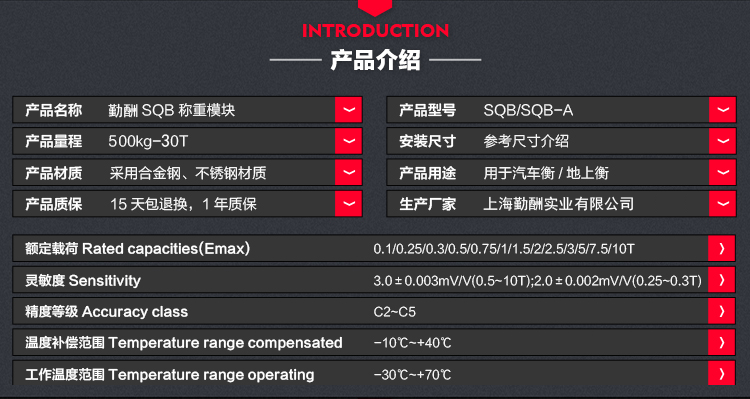Select the INTRODUCTION red heading

(375, 31)
